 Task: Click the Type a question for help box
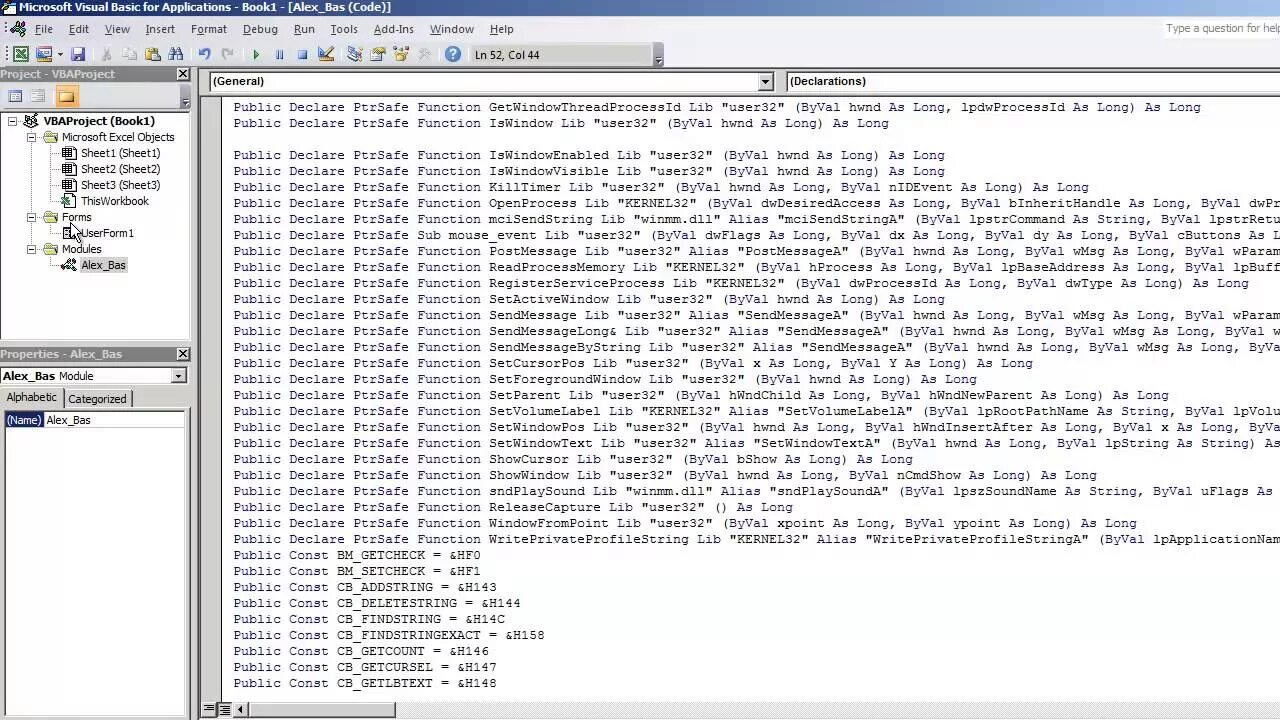pyautogui.click(x=1222, y=28)
